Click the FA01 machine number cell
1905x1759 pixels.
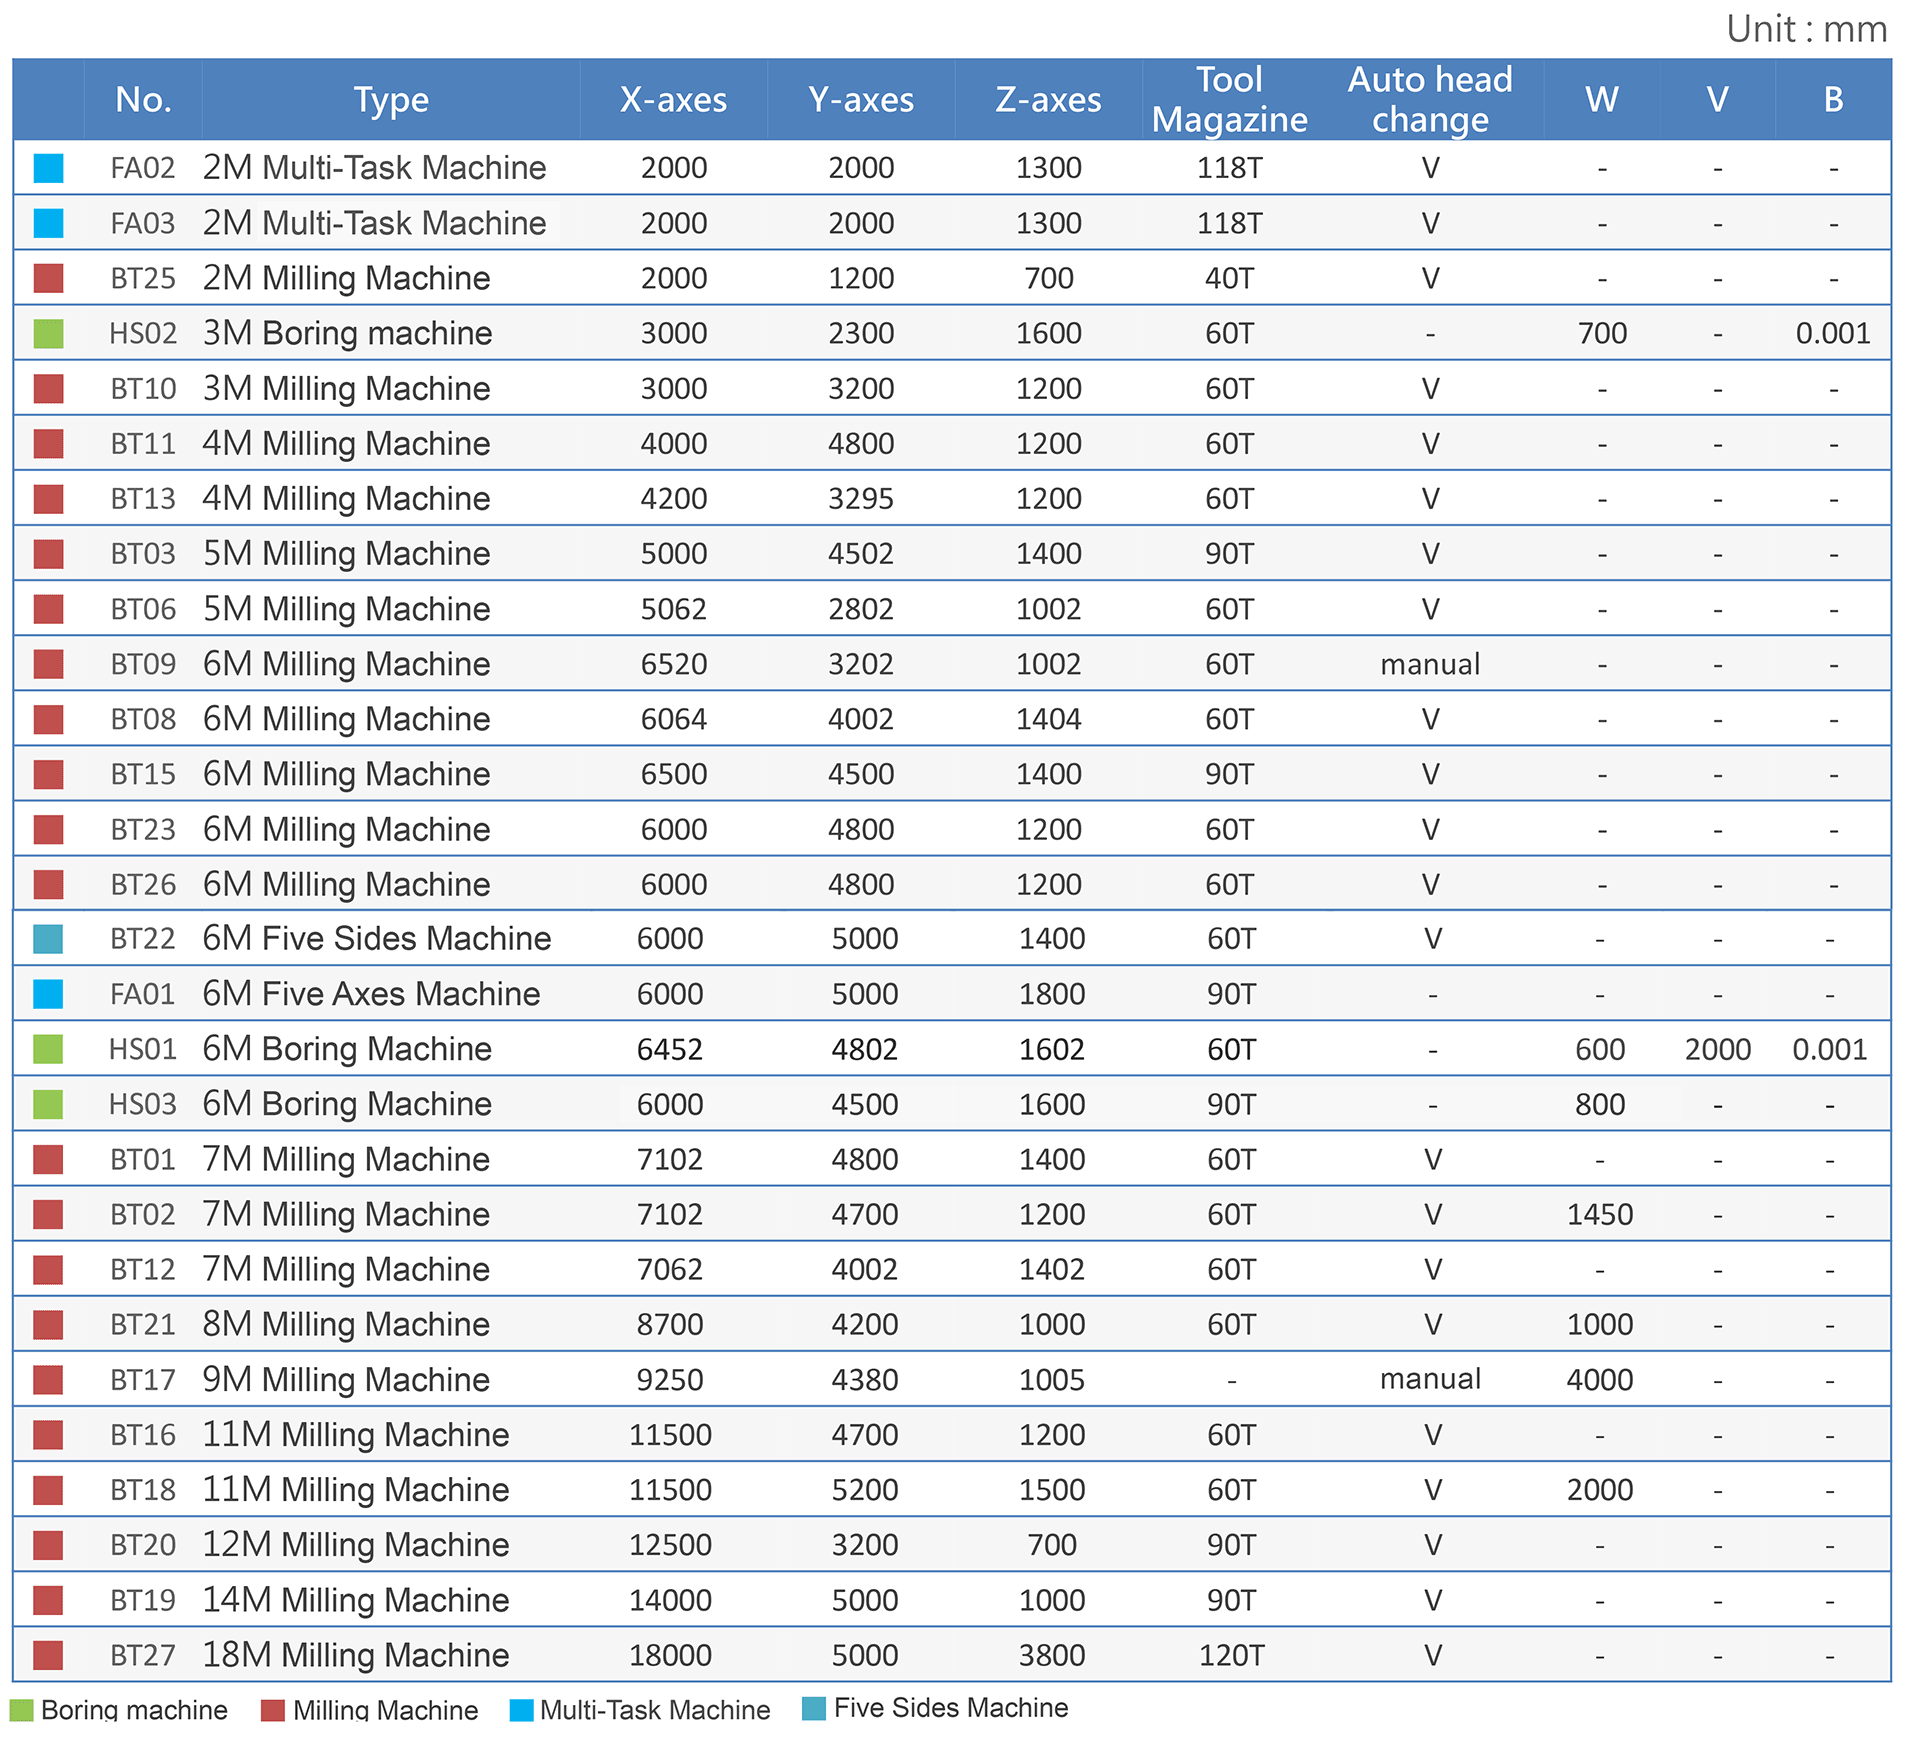143,994
